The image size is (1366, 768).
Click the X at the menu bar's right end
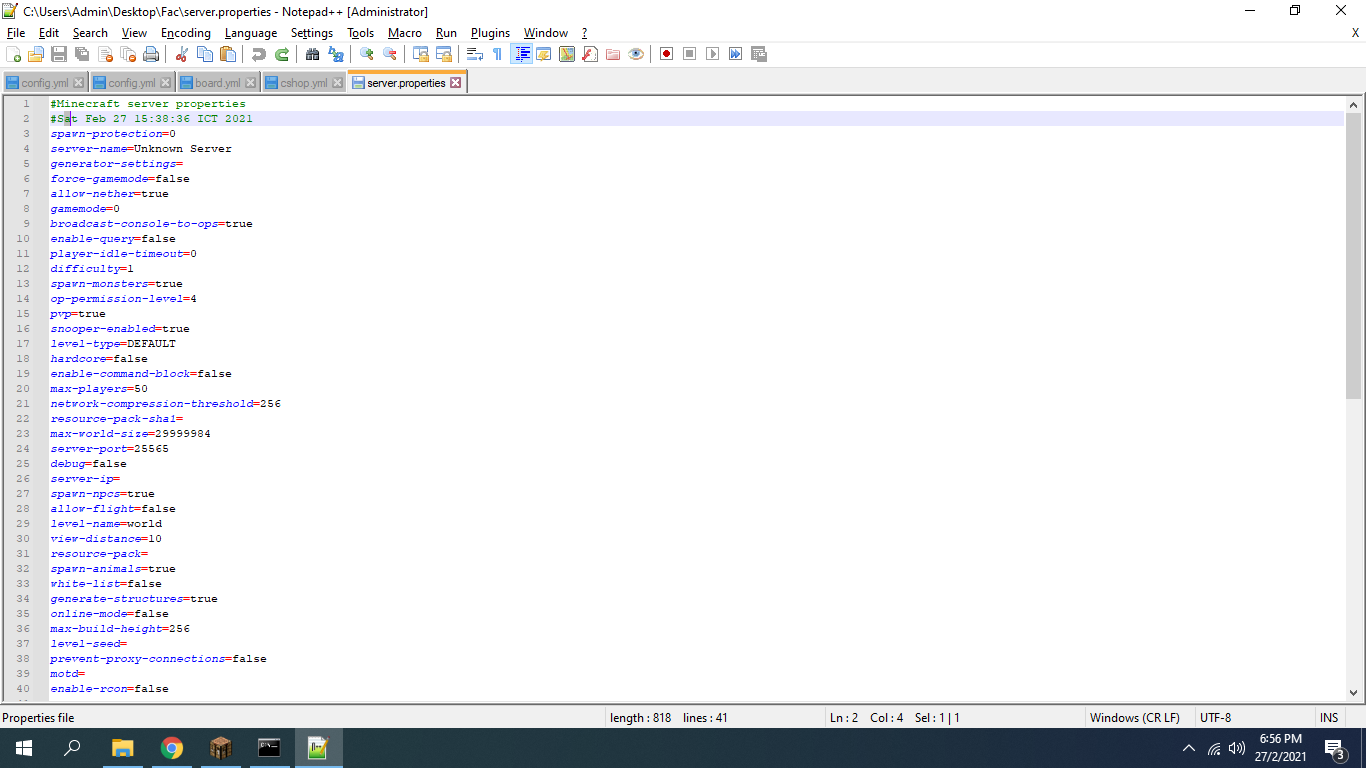(1355, 33)
